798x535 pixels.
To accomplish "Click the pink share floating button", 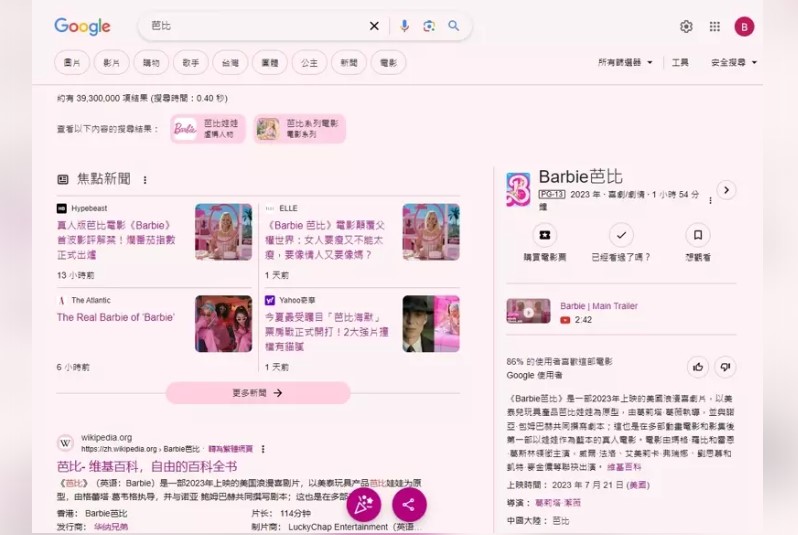I will (409, 505).
